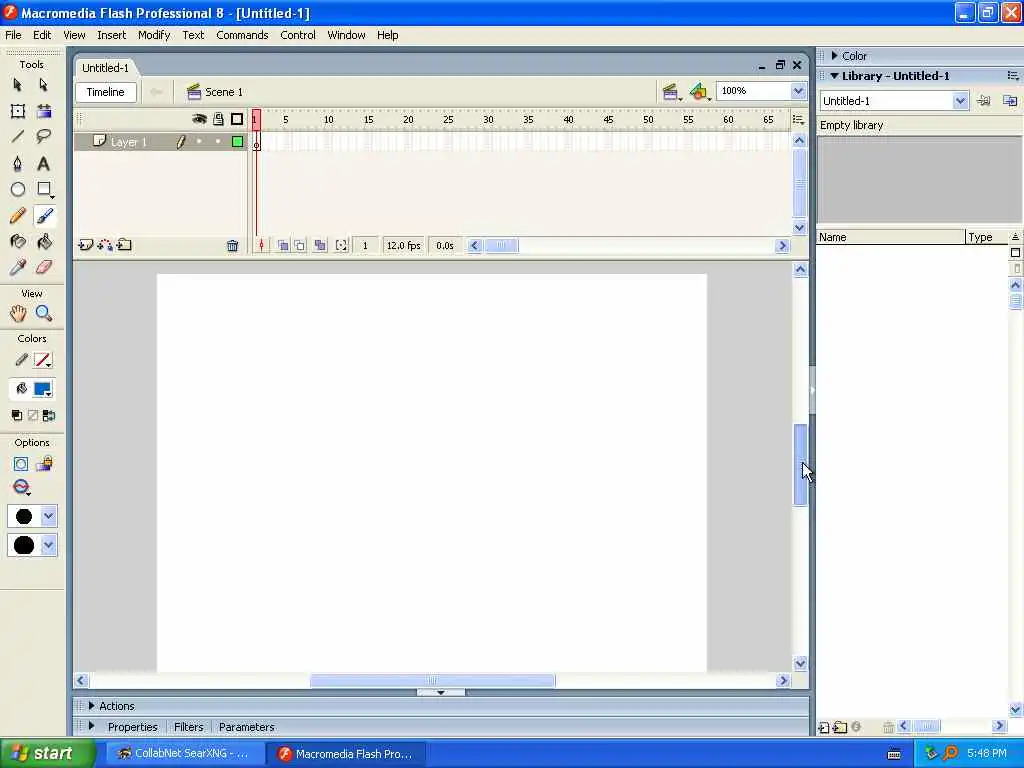
Task: Open the brush mode options menu
Action: point(22,488)
